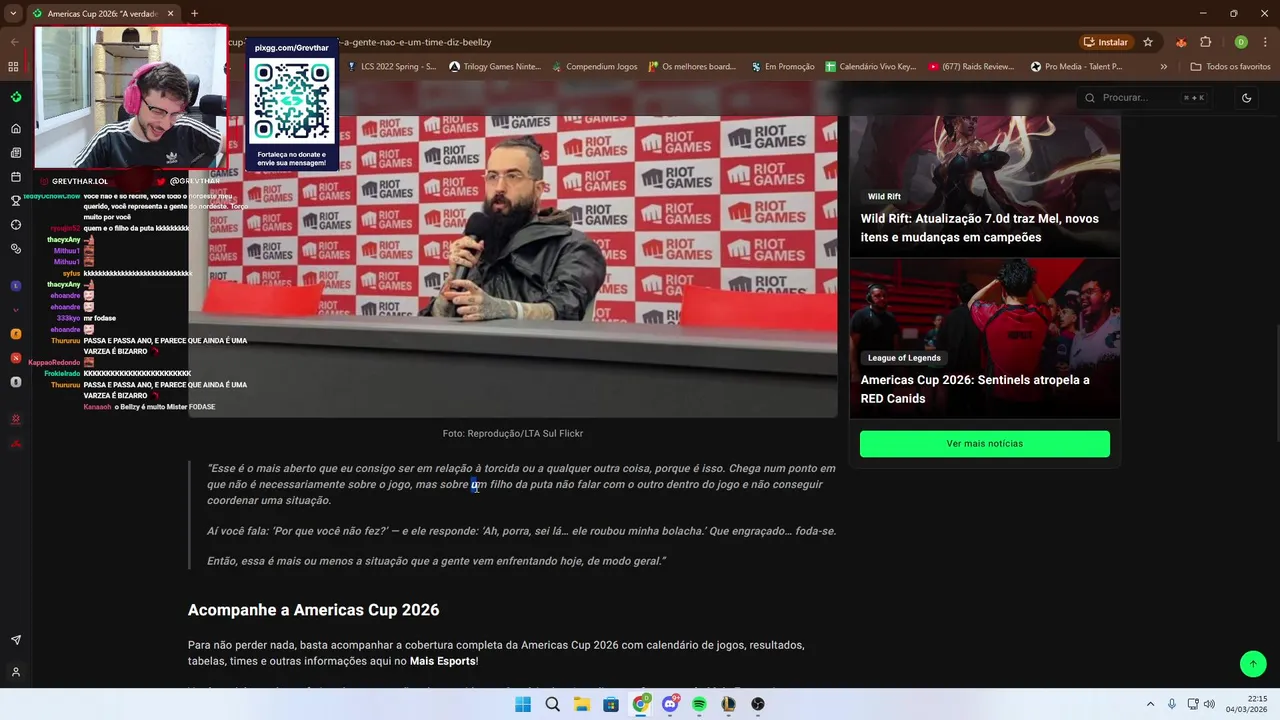Open (677) Raids Review... YouTube bookmark

click(971, 67)
